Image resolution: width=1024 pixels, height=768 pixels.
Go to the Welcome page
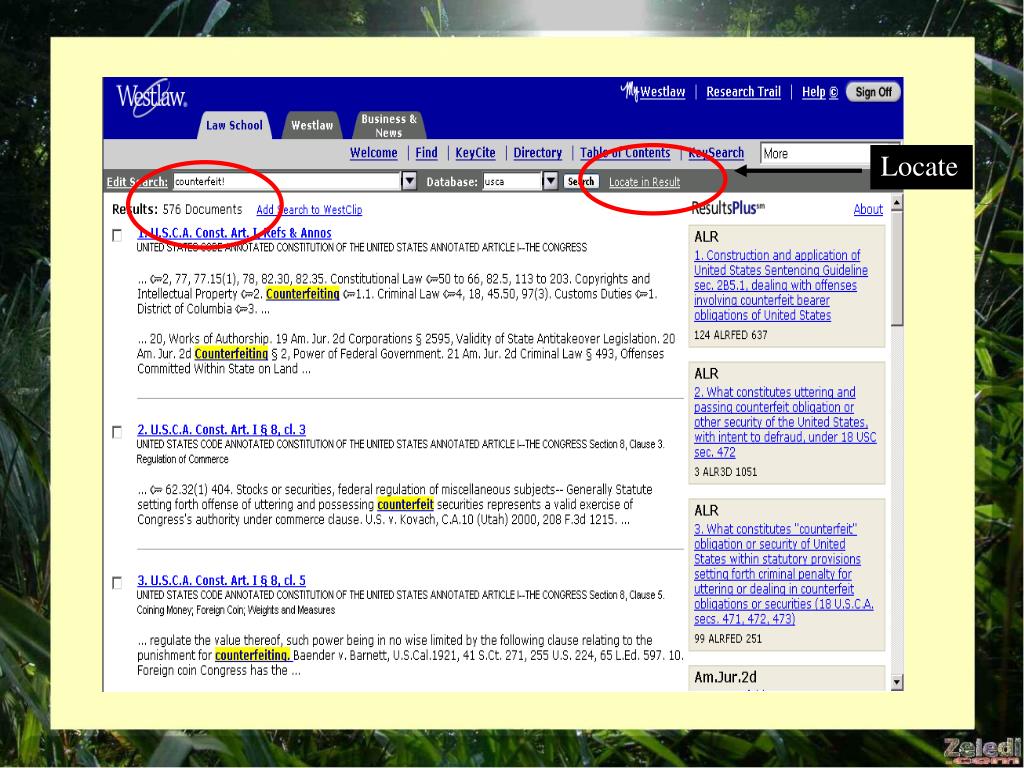(x=374, y=153)
